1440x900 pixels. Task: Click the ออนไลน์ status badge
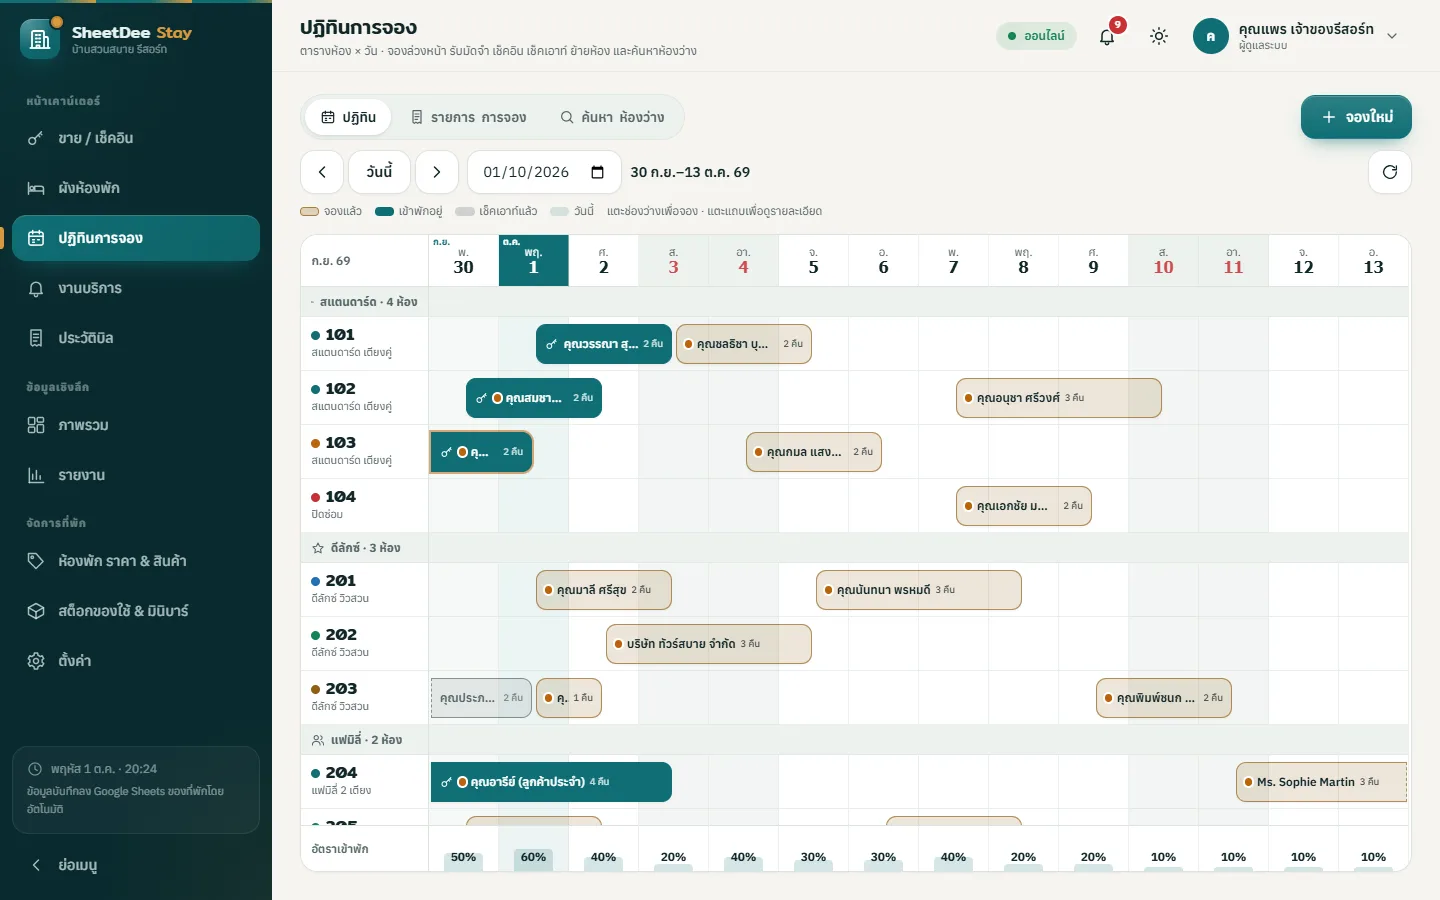click(1036, 36)
